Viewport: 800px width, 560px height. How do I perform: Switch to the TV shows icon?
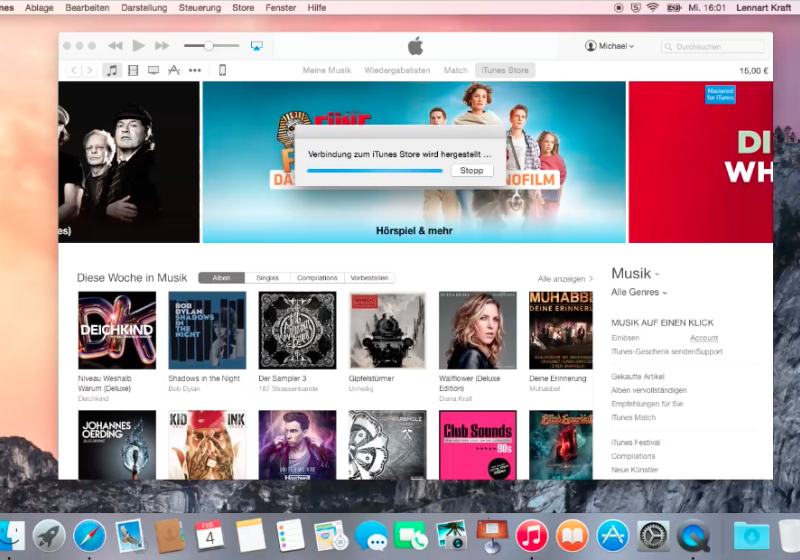click(x=153, y=70)
